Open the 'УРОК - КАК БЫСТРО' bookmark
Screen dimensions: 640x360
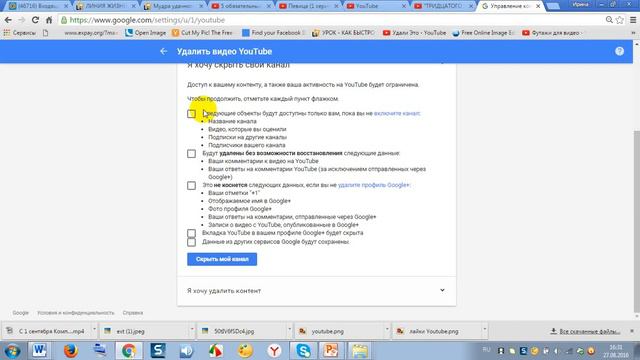point(343,33)
